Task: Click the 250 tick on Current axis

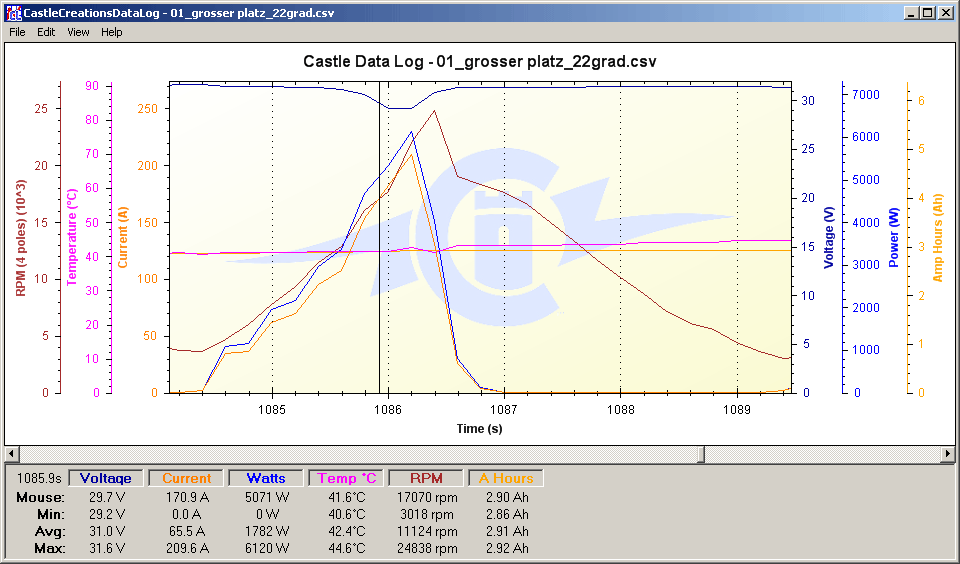Action: pos(147,108)
